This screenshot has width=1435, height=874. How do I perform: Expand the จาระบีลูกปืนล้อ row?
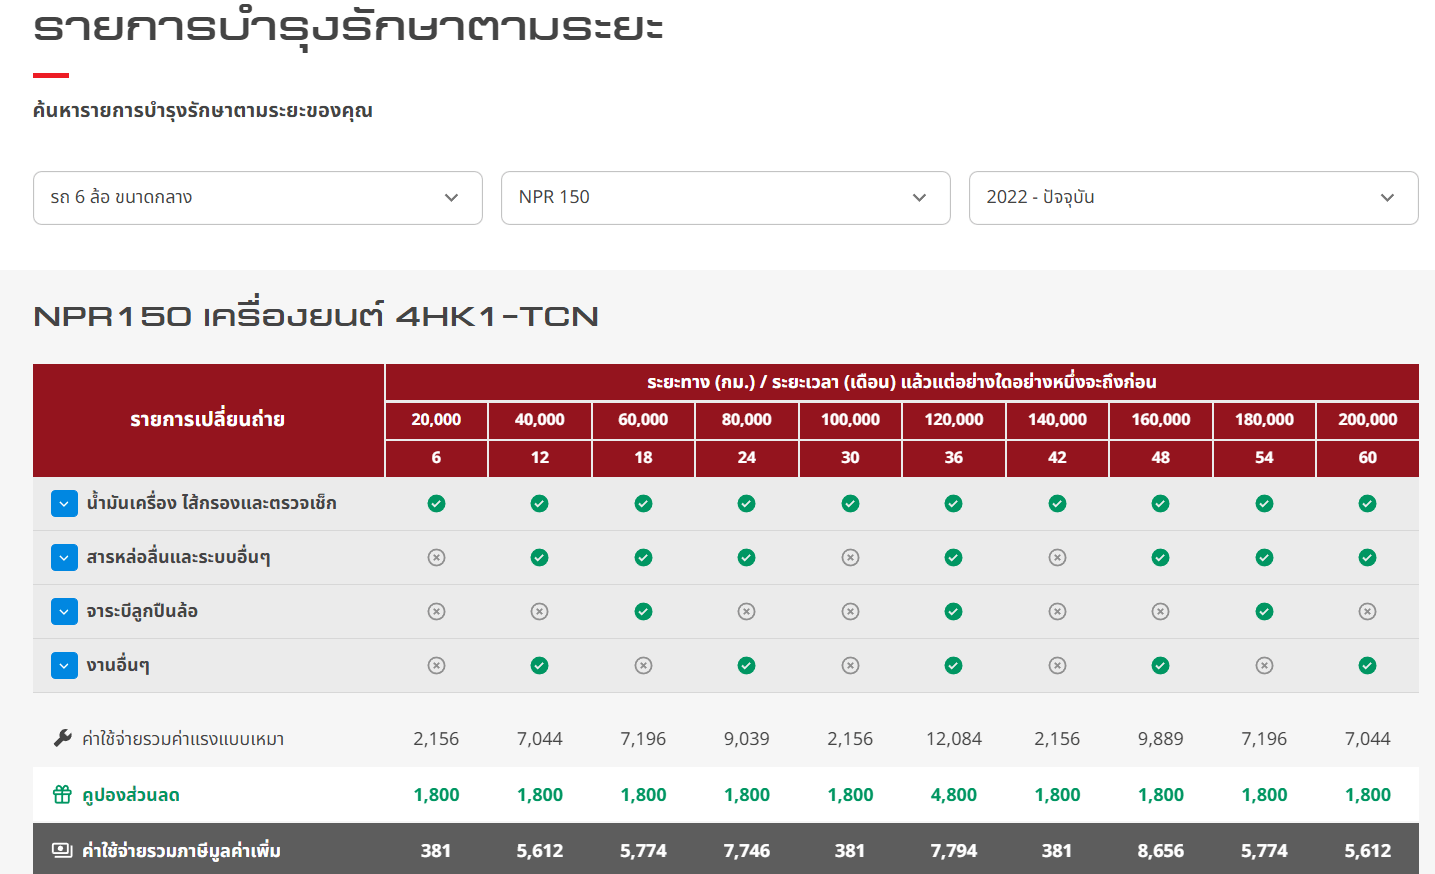[x=64, y=612]
